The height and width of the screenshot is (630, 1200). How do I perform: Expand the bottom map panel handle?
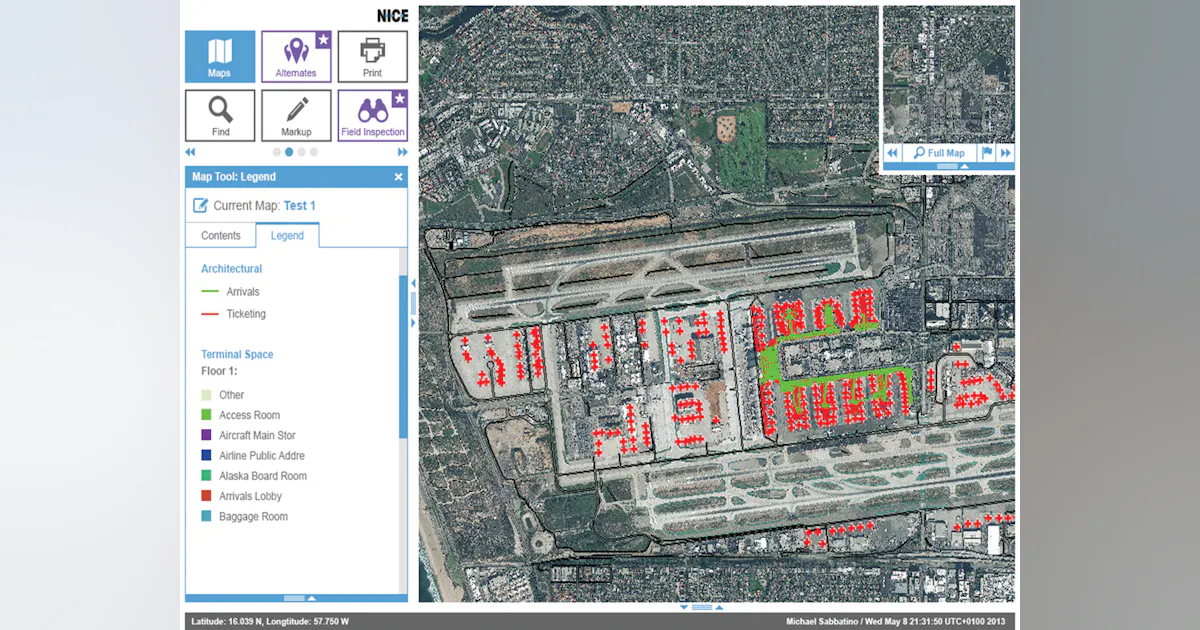coord(702,607)
